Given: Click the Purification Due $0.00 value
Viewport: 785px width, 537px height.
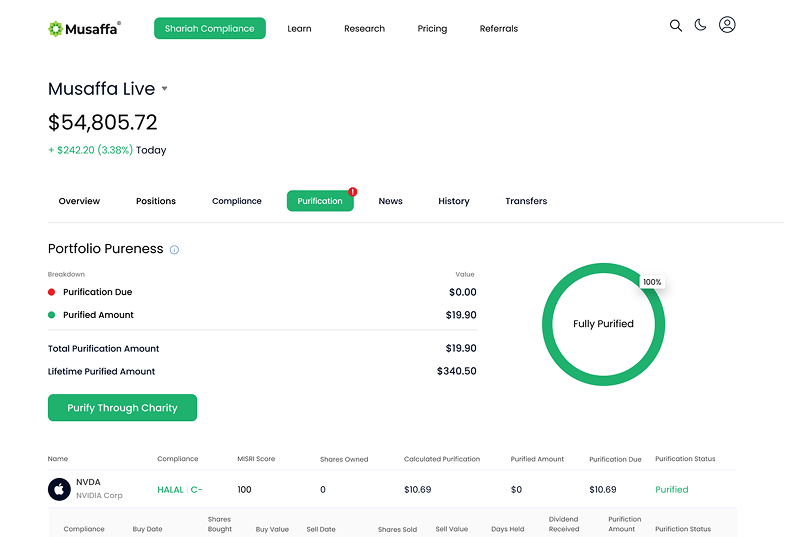Looking at the screenshot, I should (x=463, y=292).
